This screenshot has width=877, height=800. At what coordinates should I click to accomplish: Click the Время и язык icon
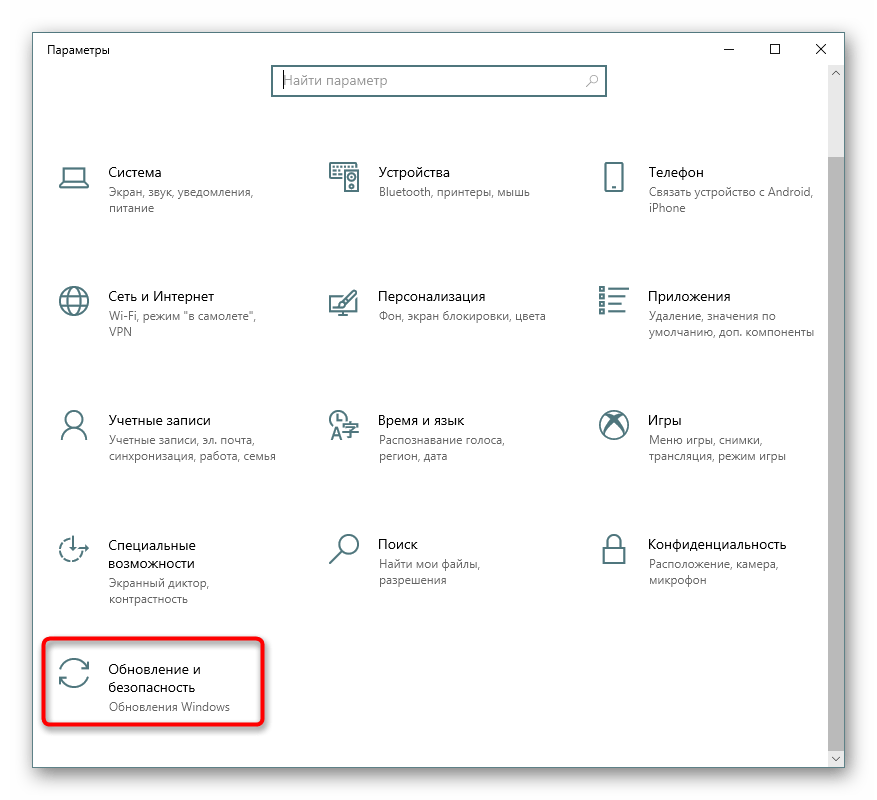343,424
